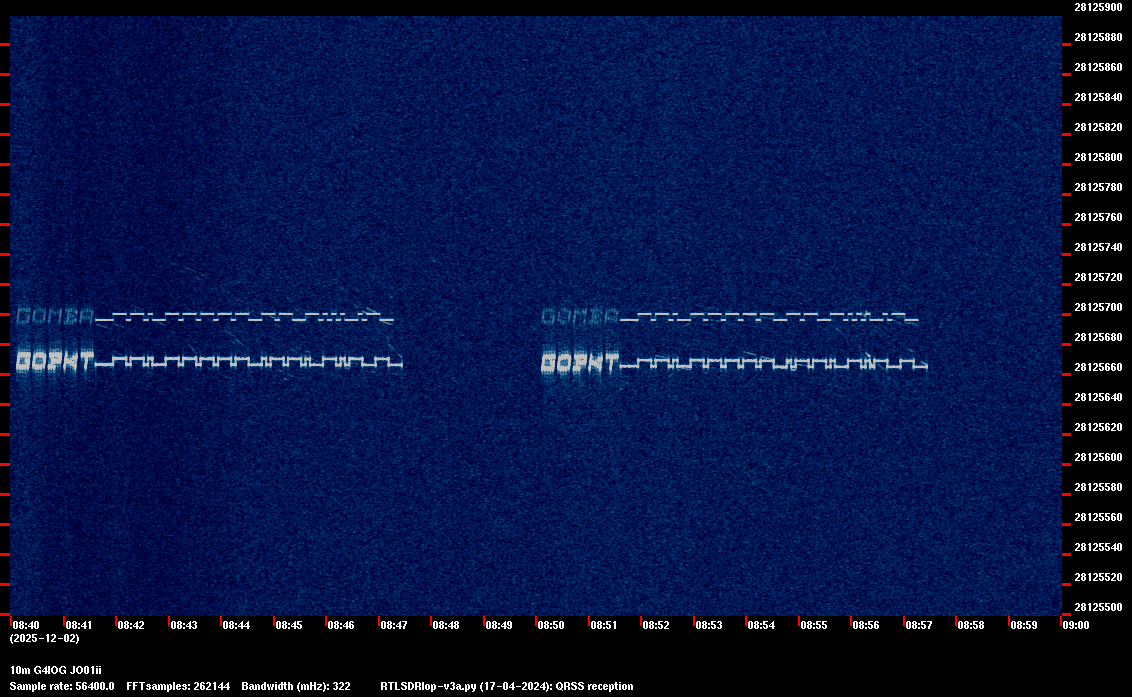Click the 28125880 frequency label

pyautogui.click(x=1098, y=37)
